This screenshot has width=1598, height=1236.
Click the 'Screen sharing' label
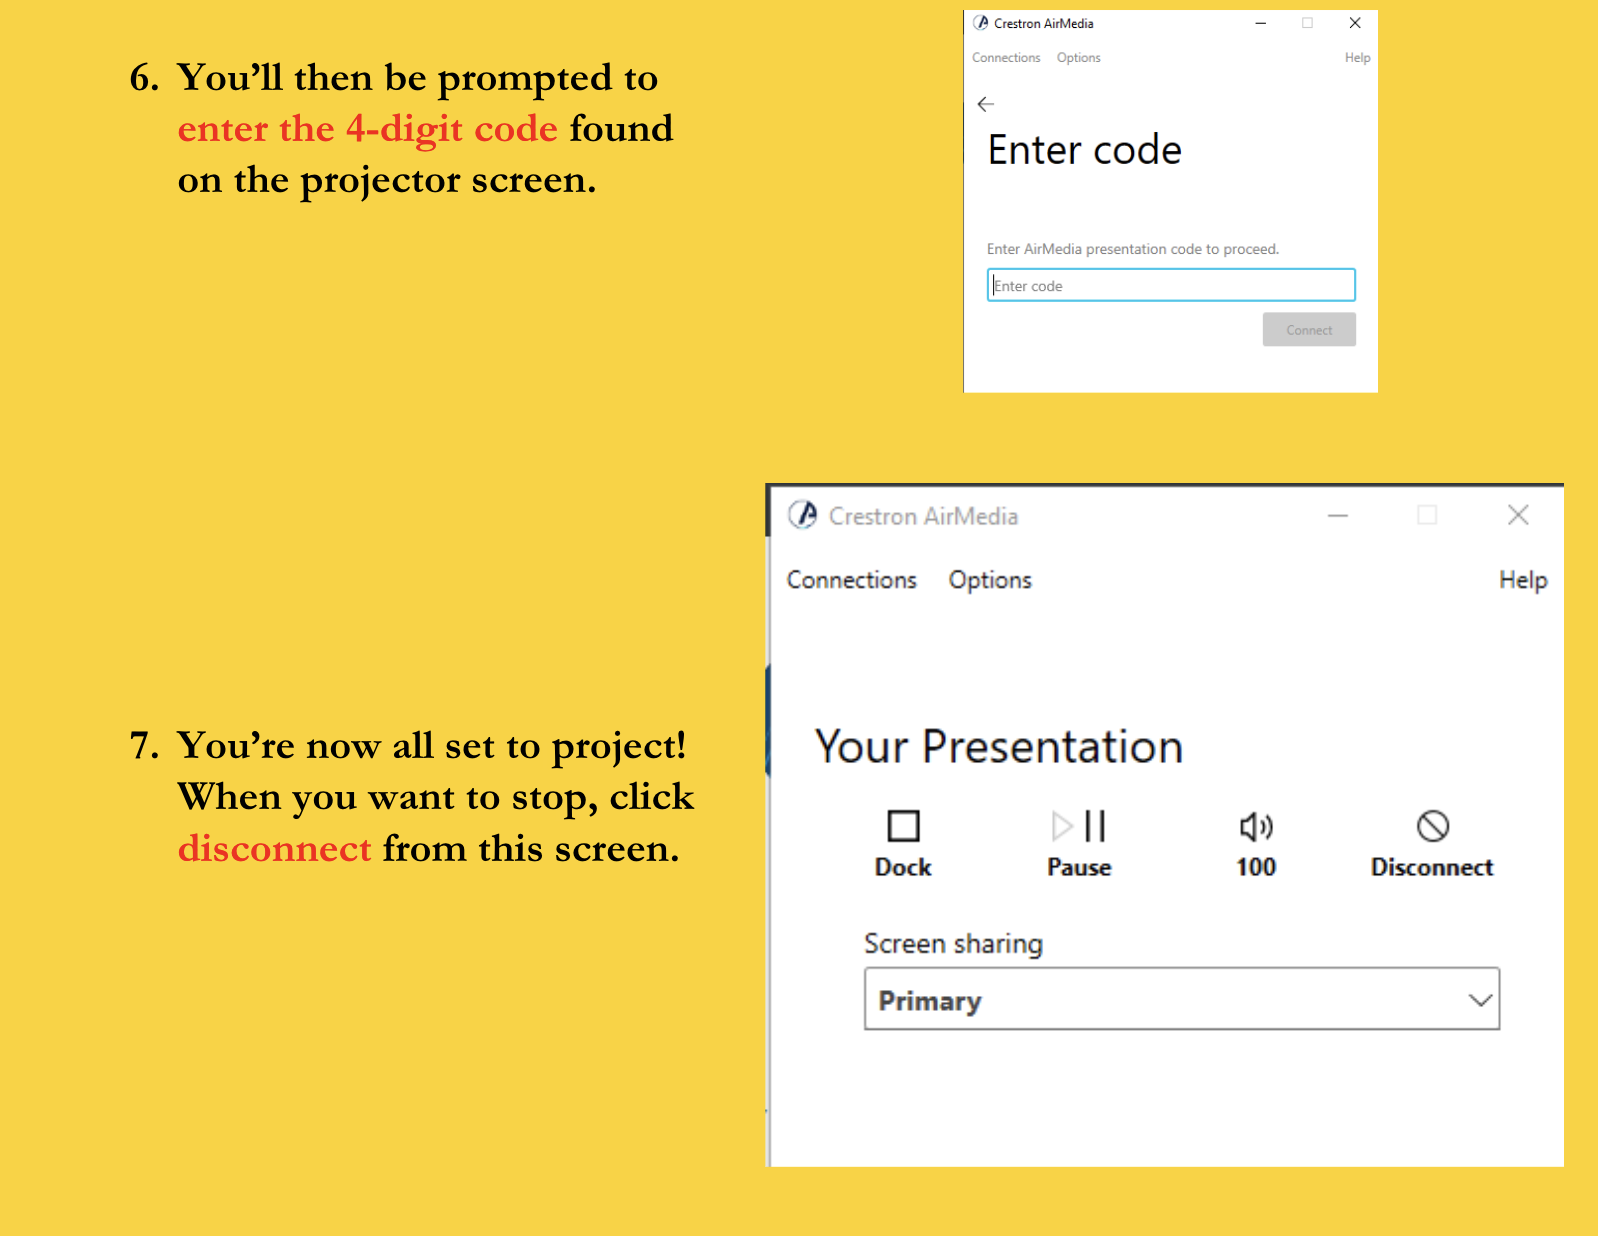point(953,943)
